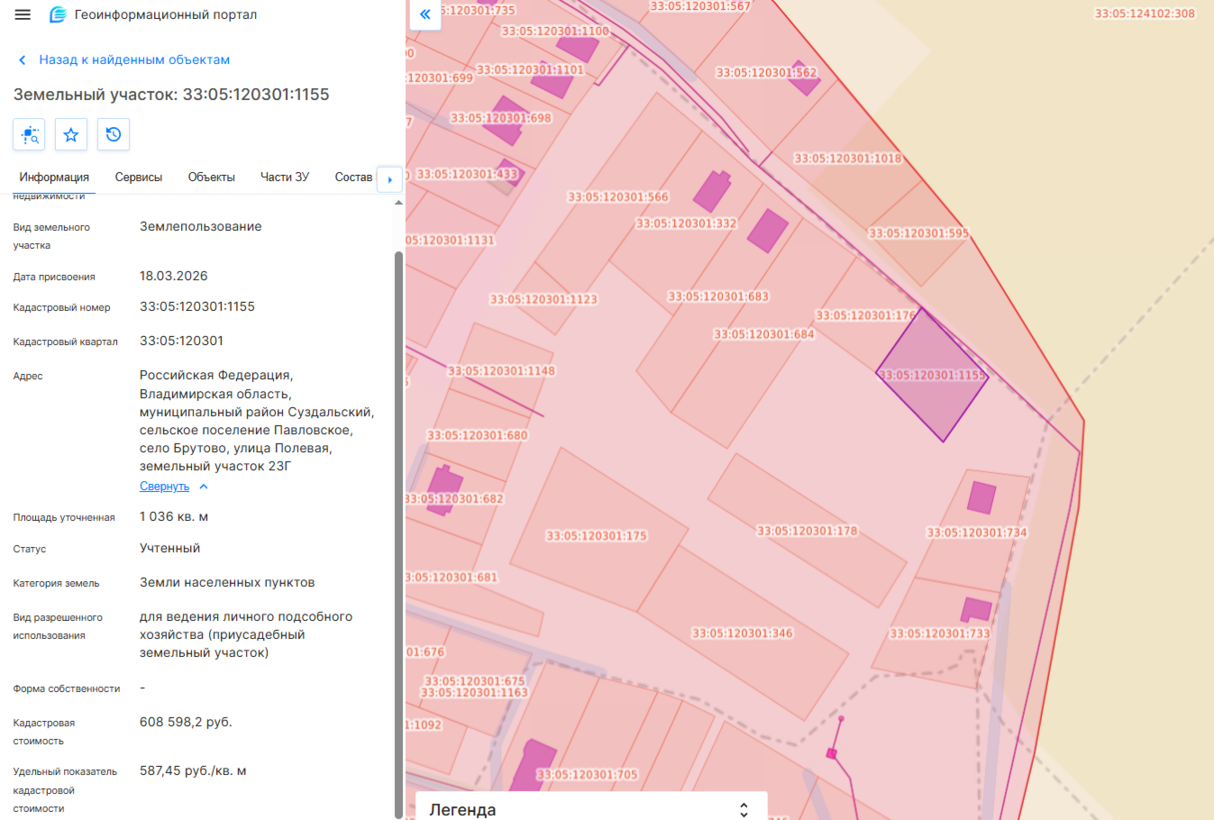Viewport: 1214px width, 820px height.
Task: Click the heading Земельный участок: 33:05:120301:1155
Action: click(x=171, y=94)
